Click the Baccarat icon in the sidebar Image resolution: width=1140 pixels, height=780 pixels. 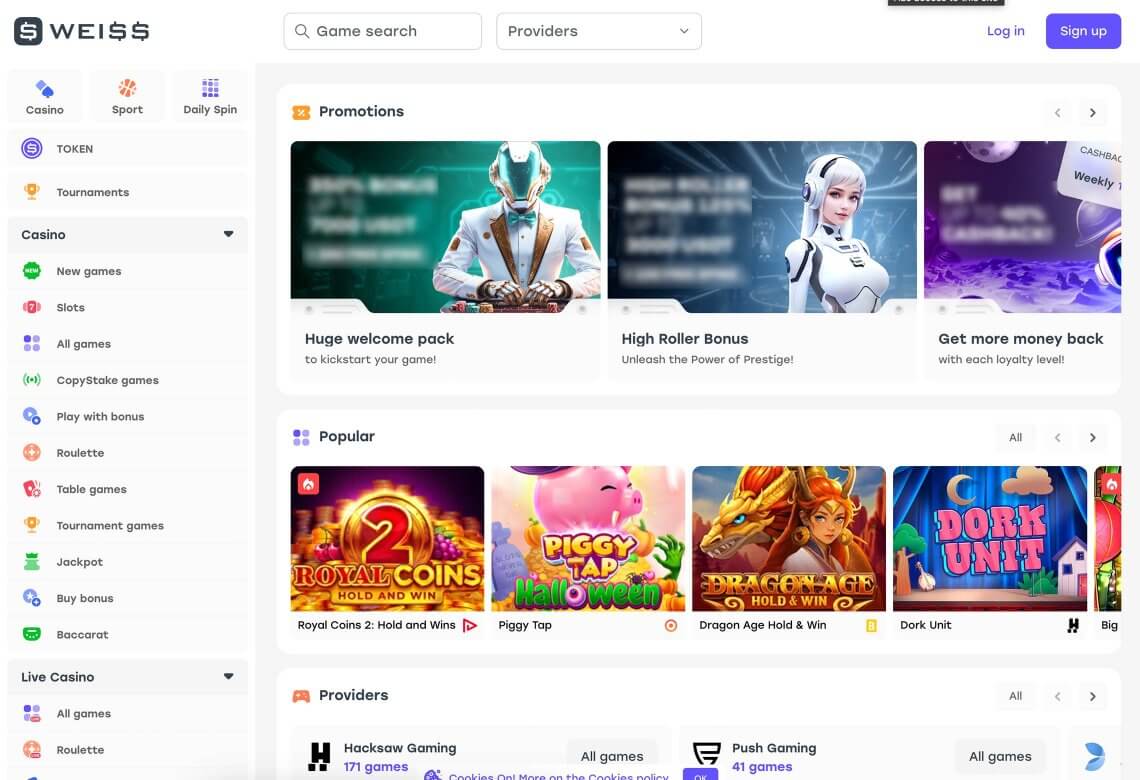point(31,635)
